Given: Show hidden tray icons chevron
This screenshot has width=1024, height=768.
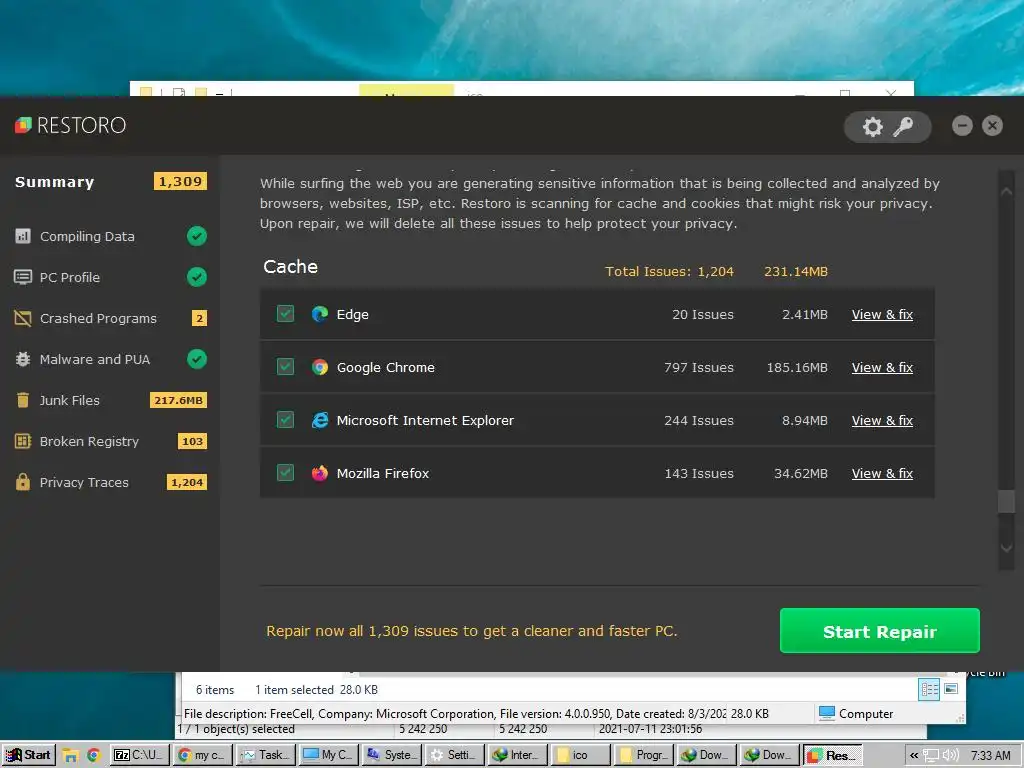Looking at the screenshot, I should (x=914, y=756).
